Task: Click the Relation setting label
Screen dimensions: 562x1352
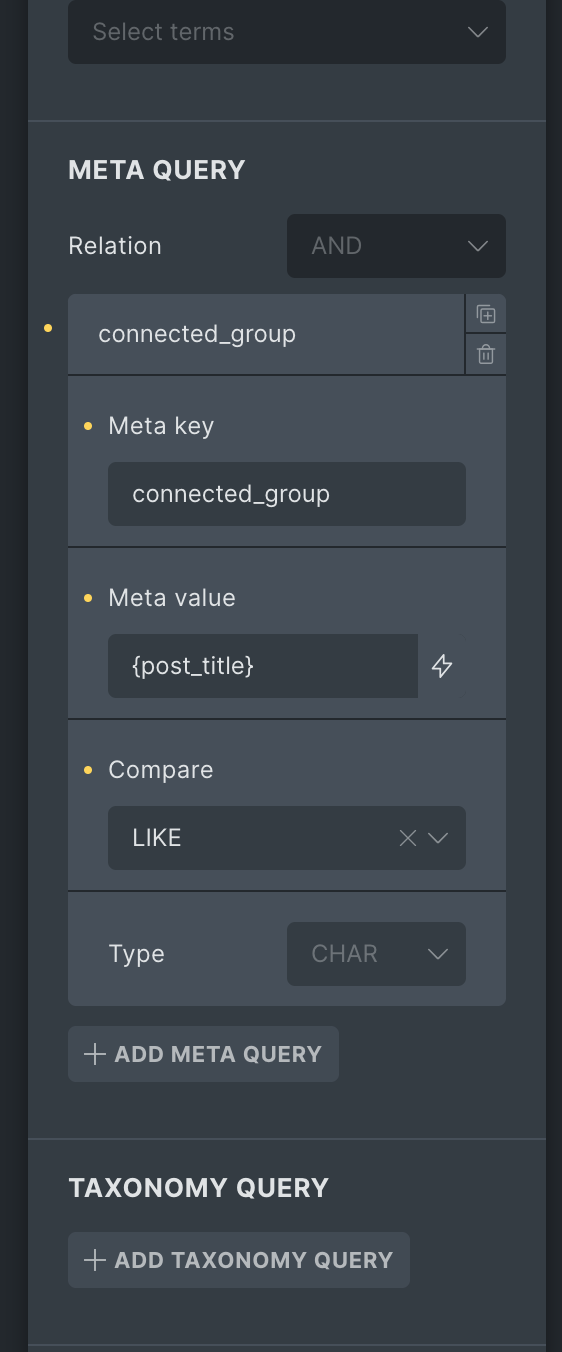Action: coord(115,246)
